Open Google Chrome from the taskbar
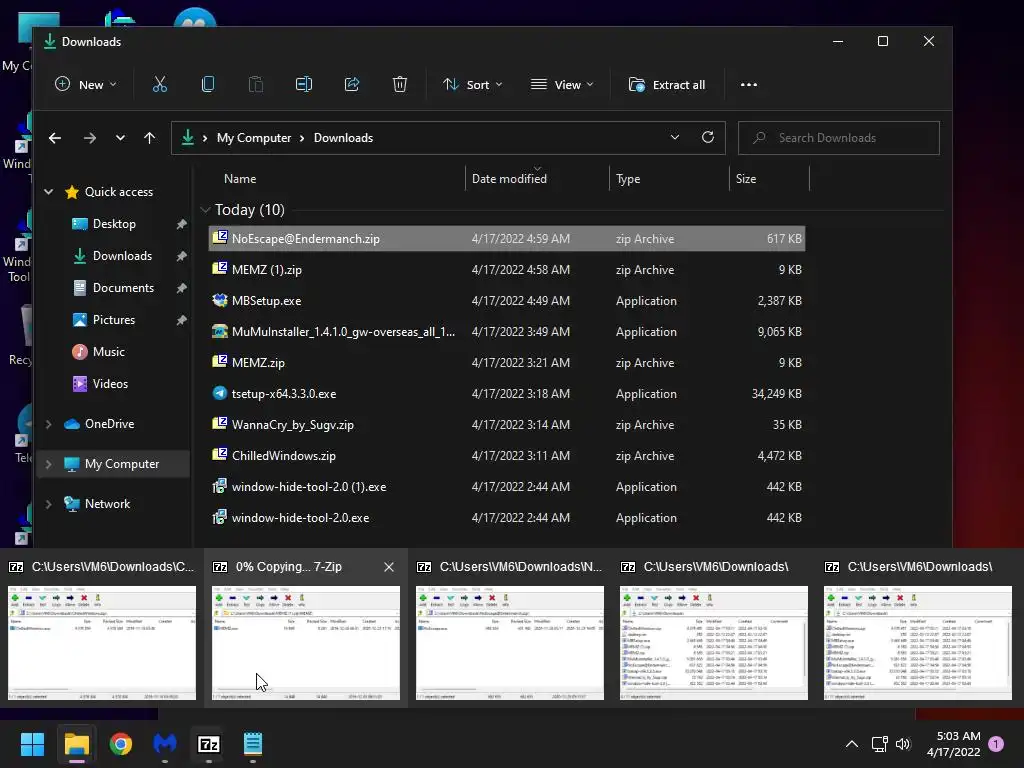Image resolution: width=1024 pixels, height=768 pixels. coord(121,744)
